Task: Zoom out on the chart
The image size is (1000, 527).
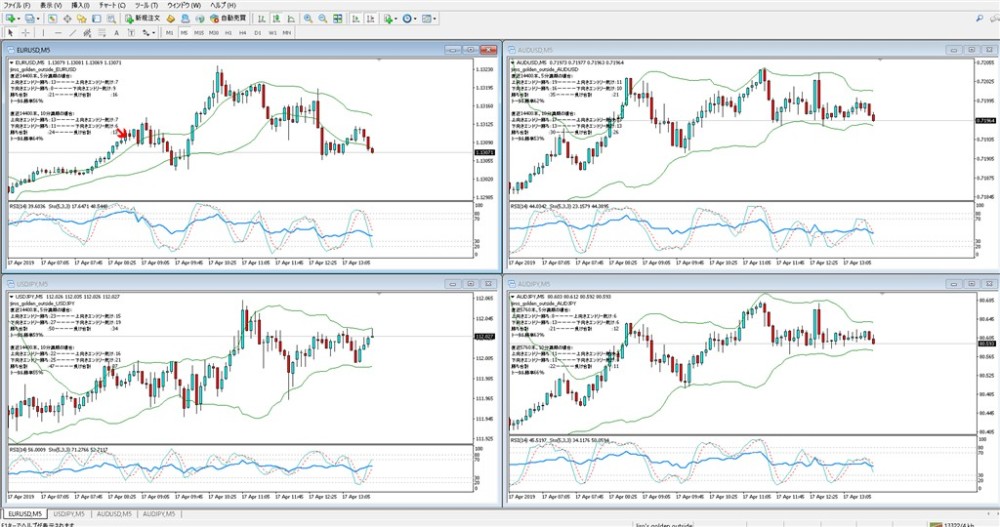Action: click(x=323, y=19)
